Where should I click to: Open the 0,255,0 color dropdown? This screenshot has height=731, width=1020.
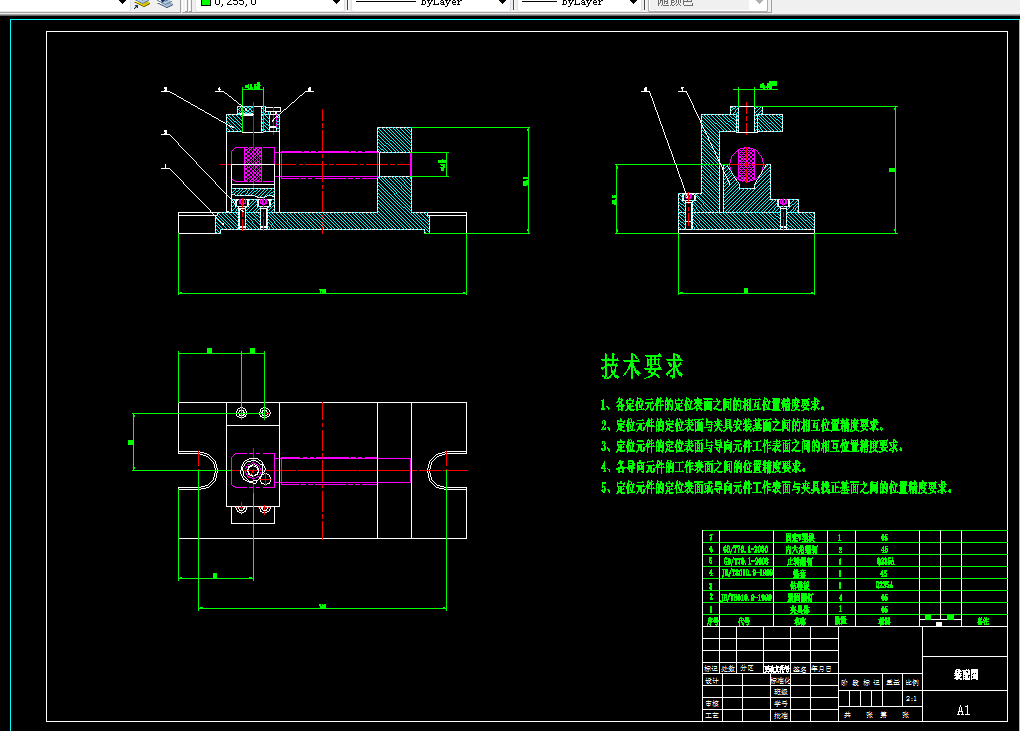pyautogui.click(x=269, y=3)
